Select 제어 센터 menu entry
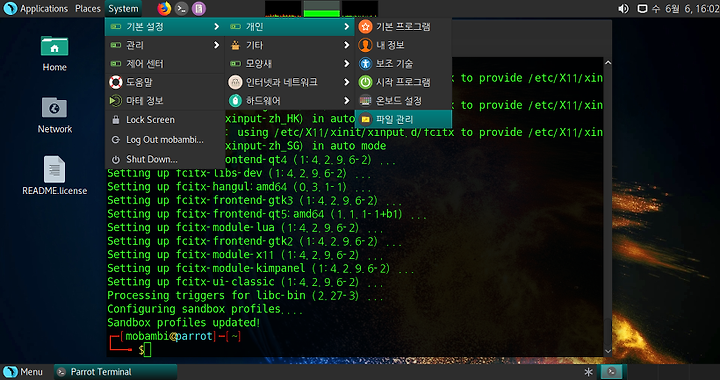Screen dimensions: 720x380 pyautogui.click(x=165, y=63)
